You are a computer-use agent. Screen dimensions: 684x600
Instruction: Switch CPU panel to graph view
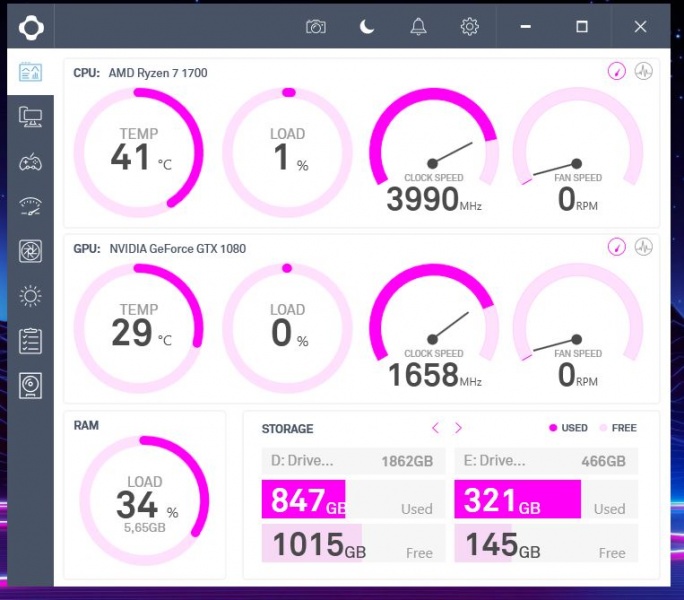click(643, 71)
